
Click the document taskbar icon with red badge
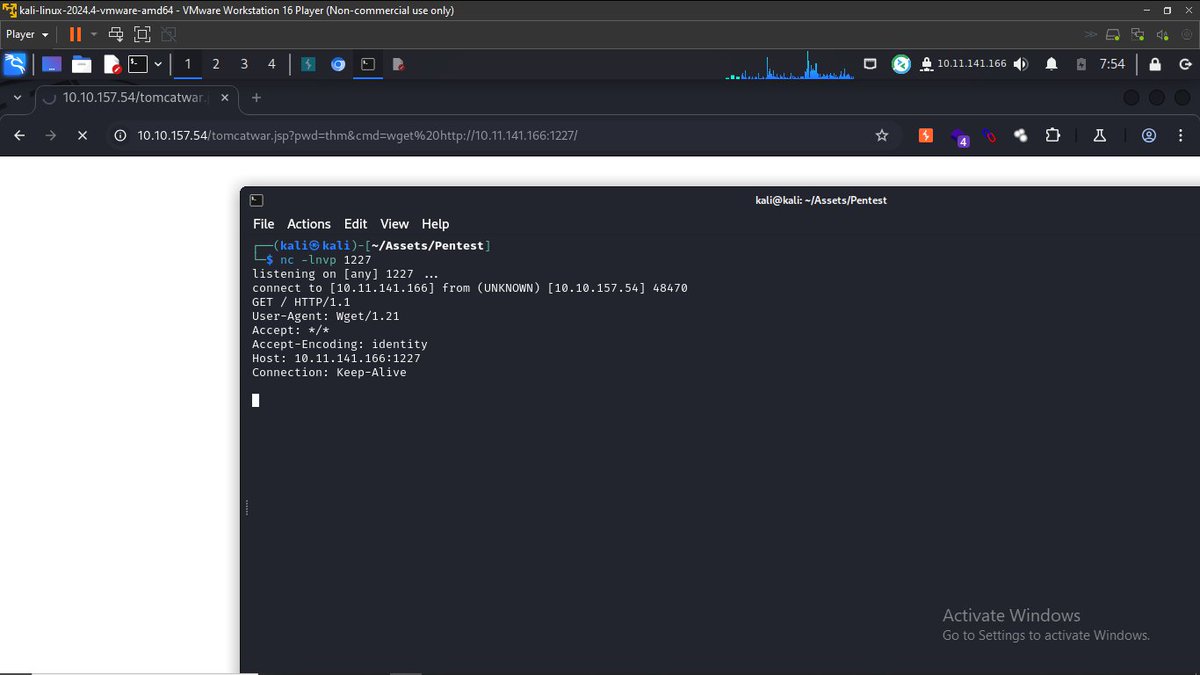coord(398,65)
